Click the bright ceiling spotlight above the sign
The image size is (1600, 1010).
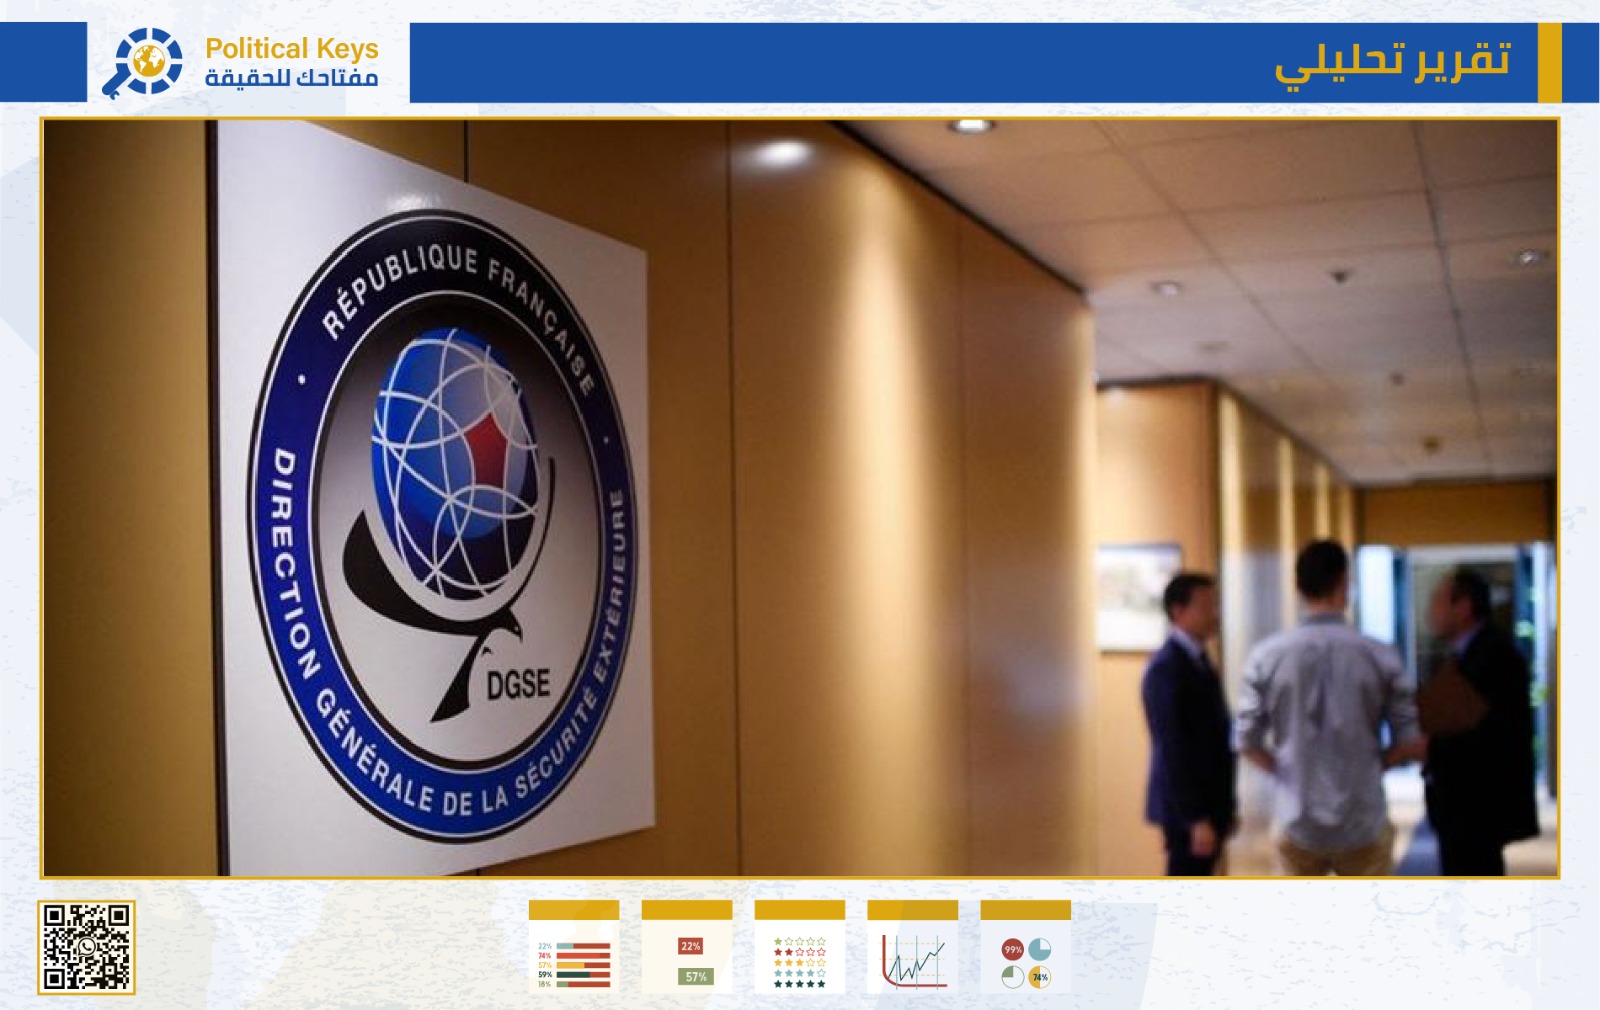point(969,126)
